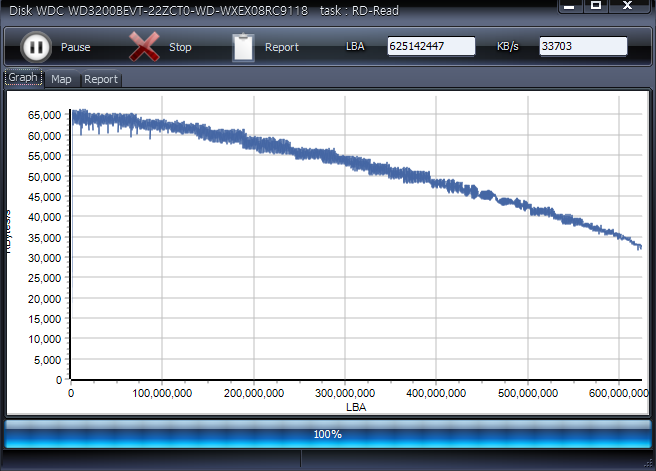Click the 500,000,000 label on LBA axis
This screenshot has width=656, height=471.
pyautogui.click(x=528, y=393)
